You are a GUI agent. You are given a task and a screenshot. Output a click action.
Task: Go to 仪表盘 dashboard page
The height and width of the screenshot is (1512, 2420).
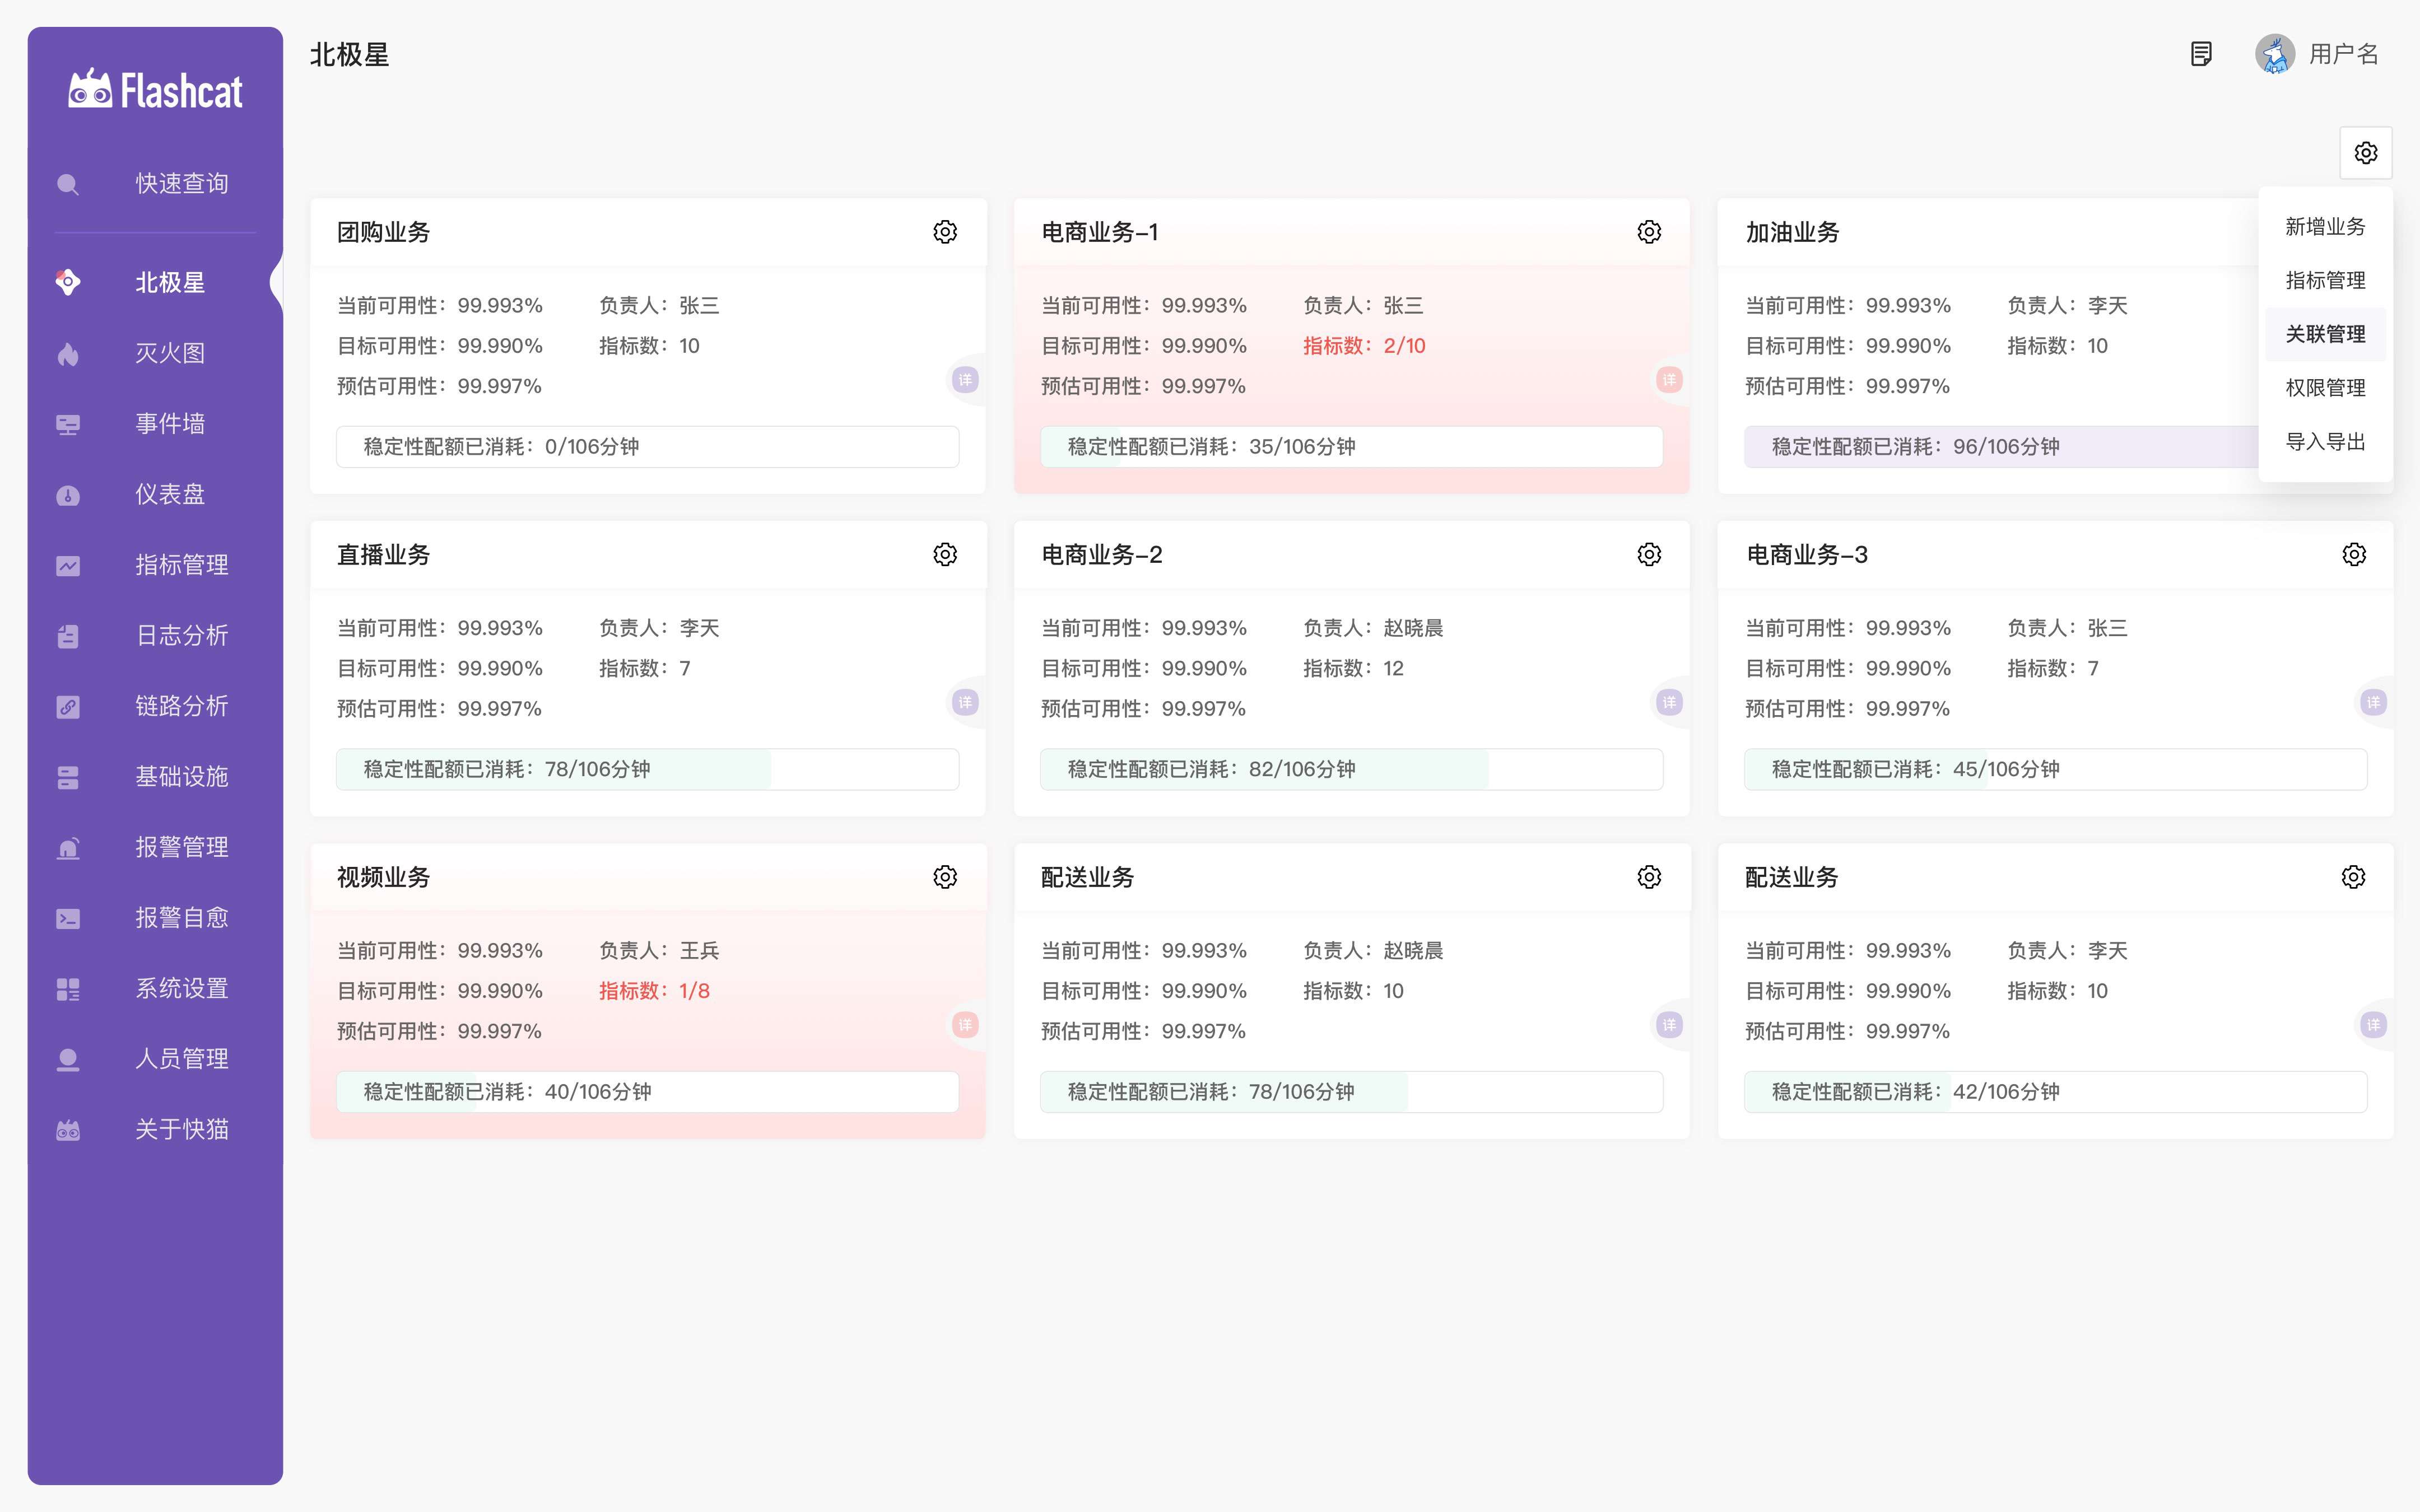170,494
